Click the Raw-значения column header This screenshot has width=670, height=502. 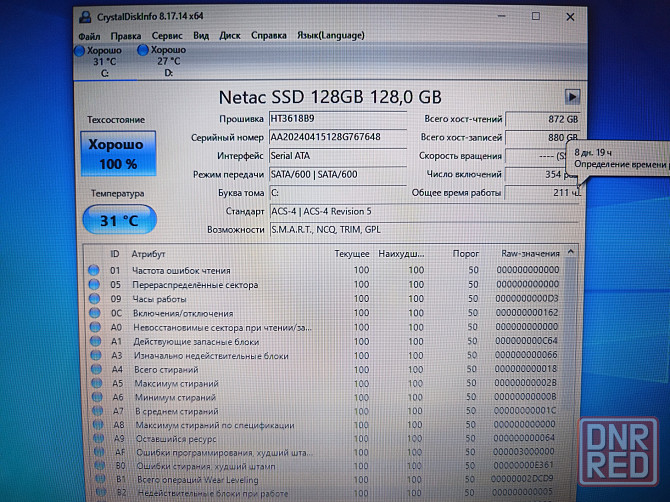(530, 254)
